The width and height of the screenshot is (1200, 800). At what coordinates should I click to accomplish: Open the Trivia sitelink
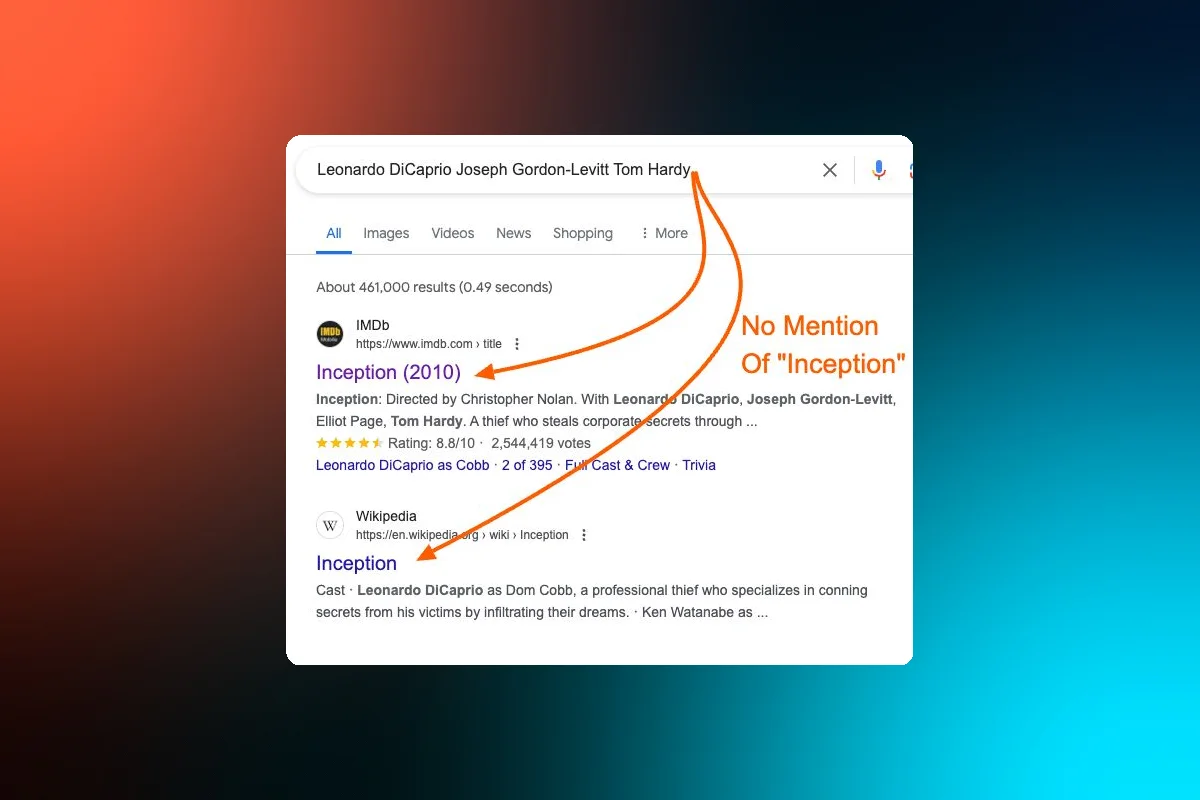click(699, 465)
